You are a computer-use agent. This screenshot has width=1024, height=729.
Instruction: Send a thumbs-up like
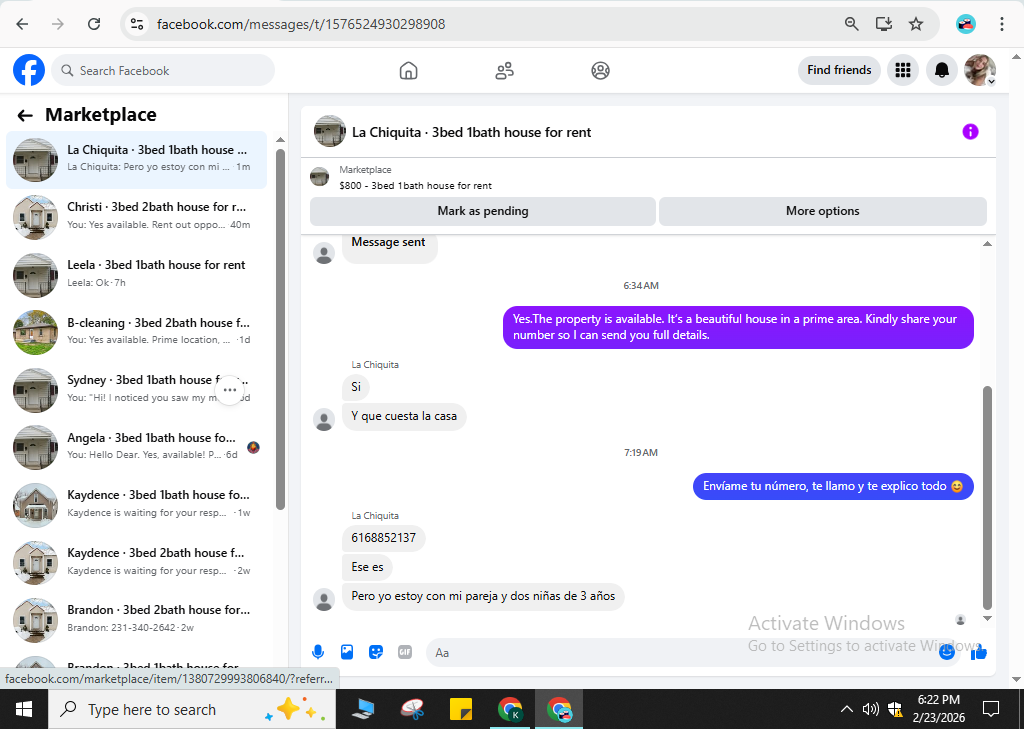point(979,652)
